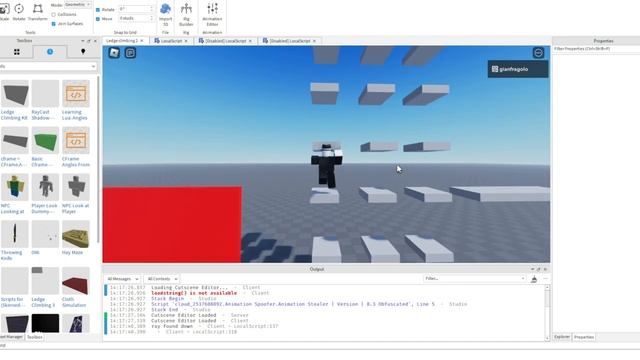Insert Cloth Simulation asset
640x360 pixels.
coord(76,287)
